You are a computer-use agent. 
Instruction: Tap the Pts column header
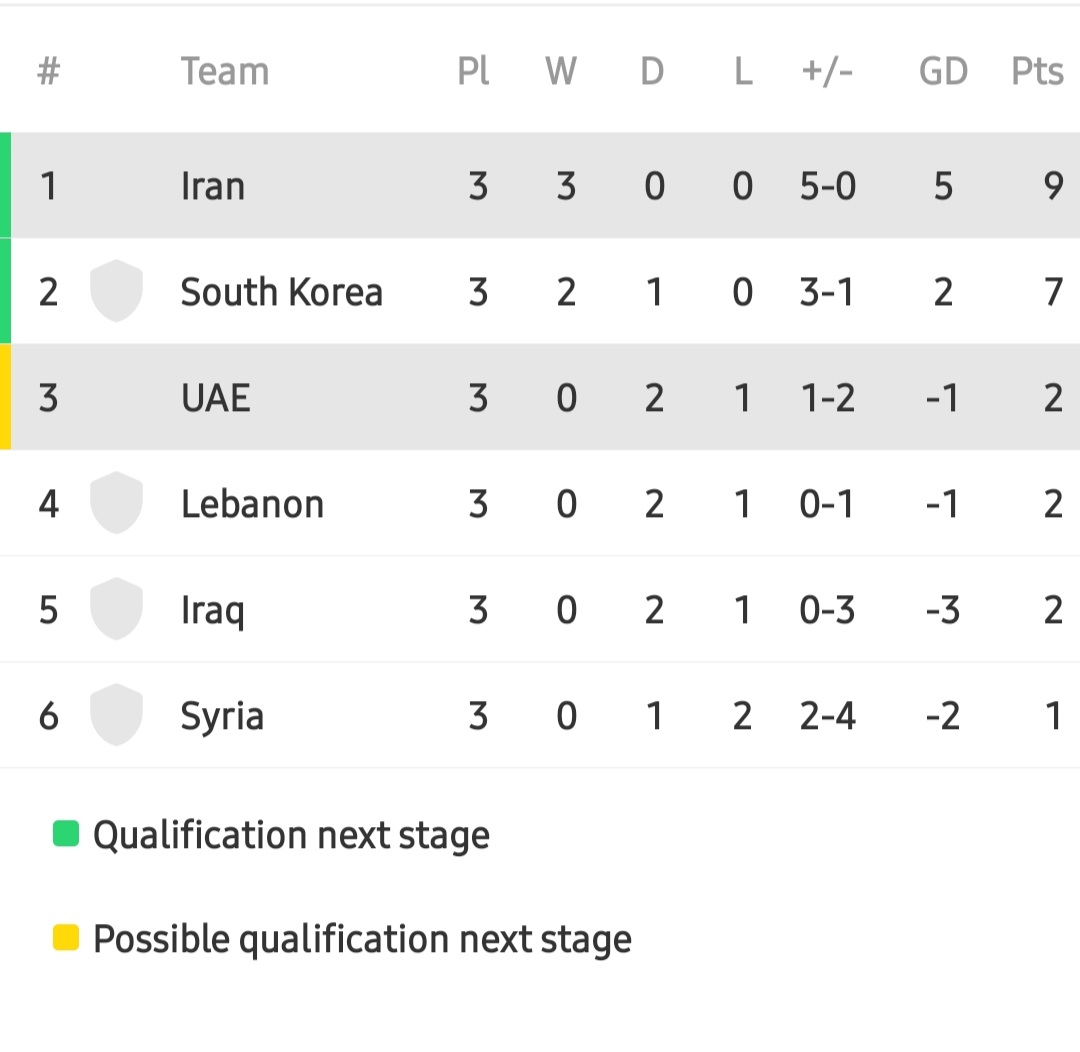click(1037, 72)
